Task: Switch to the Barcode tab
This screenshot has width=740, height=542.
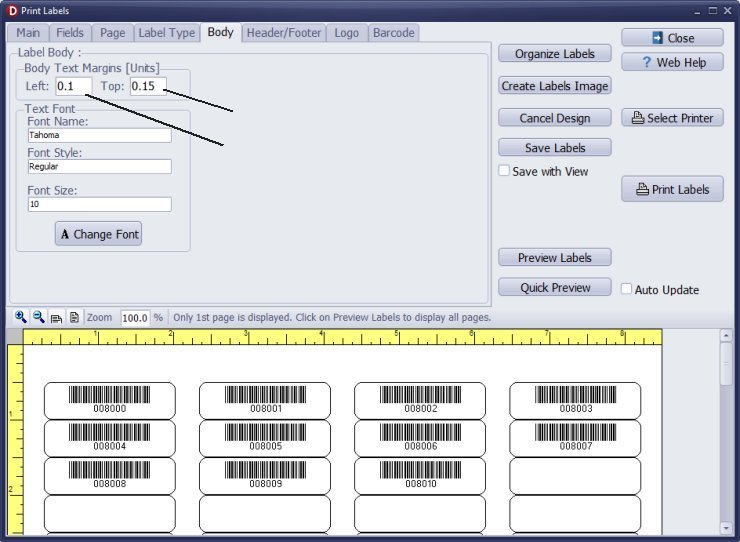Action: point(393,33)
